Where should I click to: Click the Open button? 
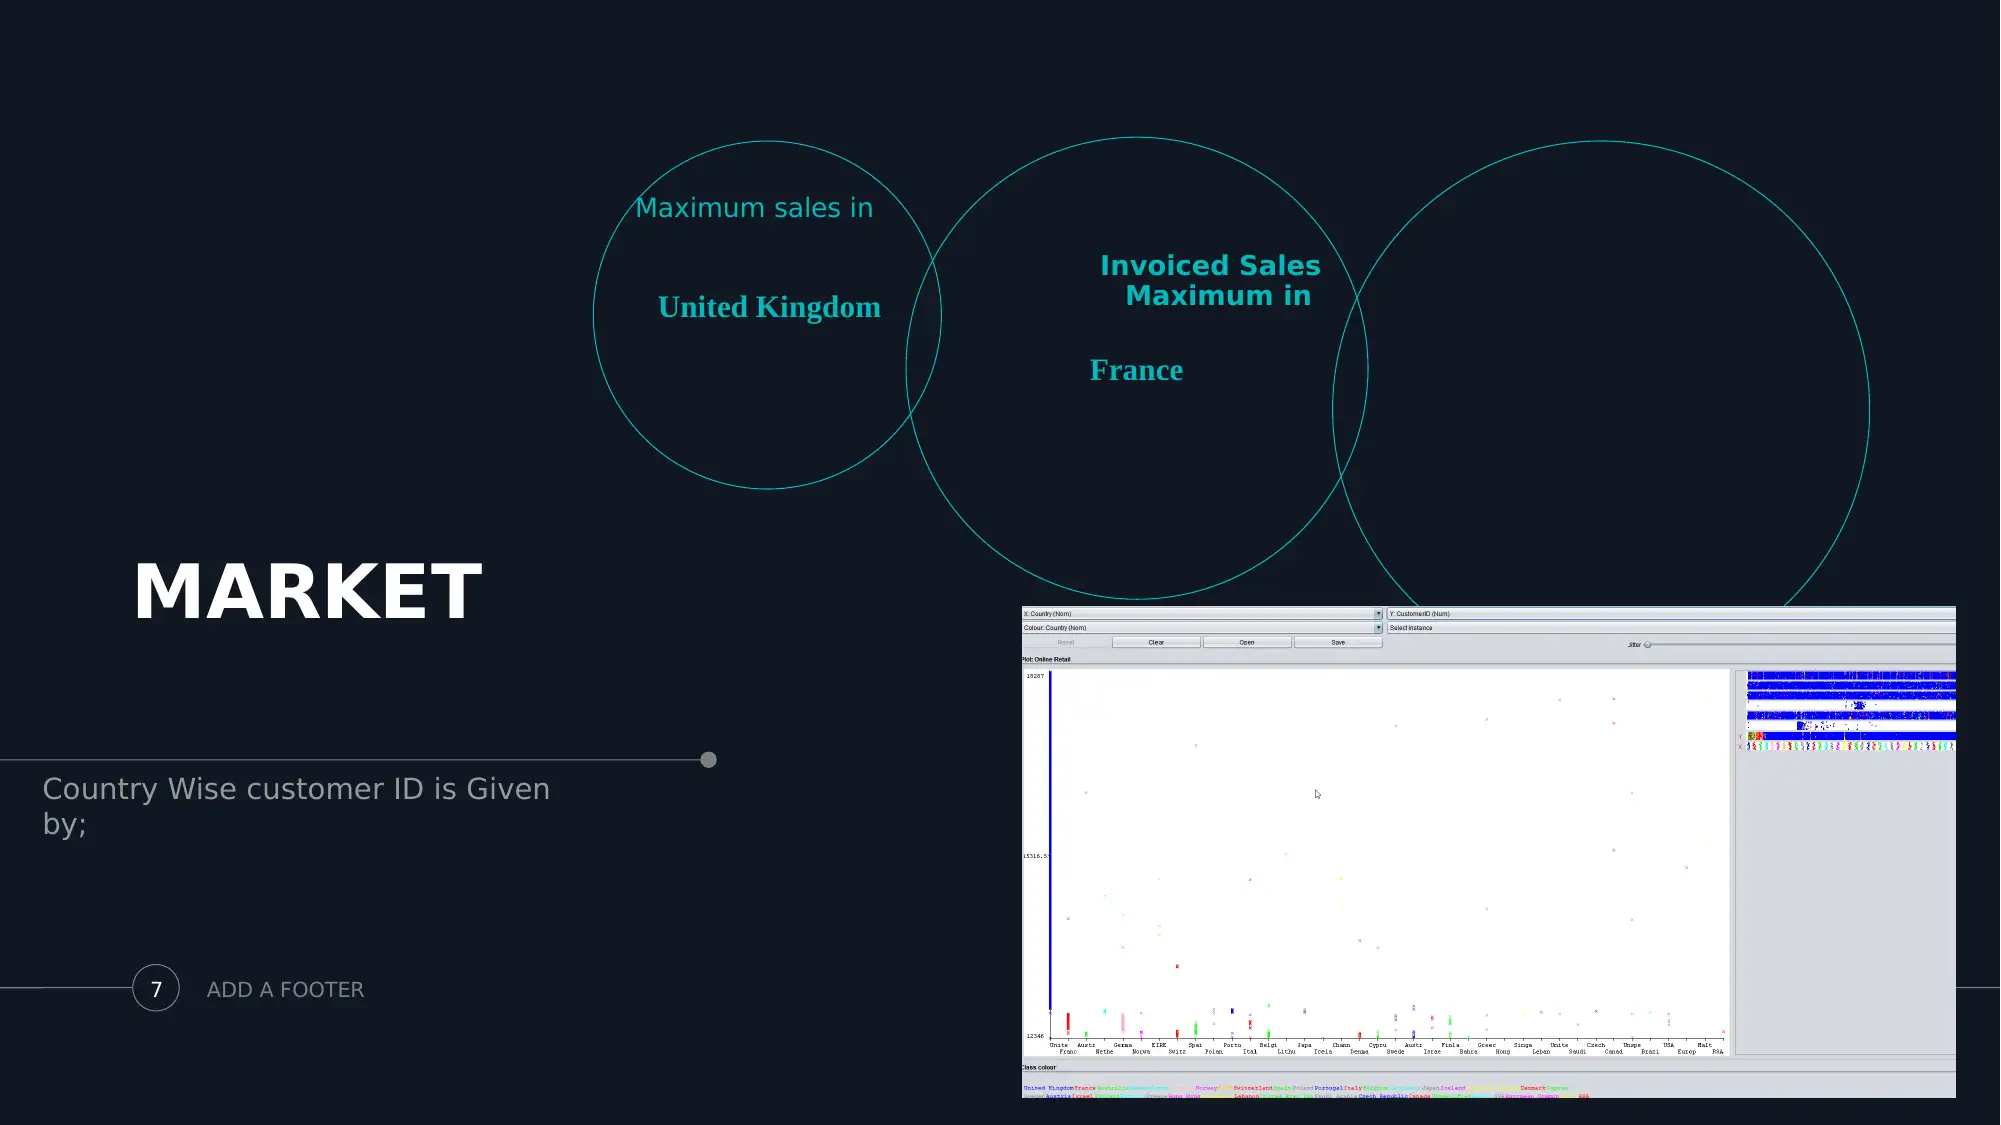1247,643
